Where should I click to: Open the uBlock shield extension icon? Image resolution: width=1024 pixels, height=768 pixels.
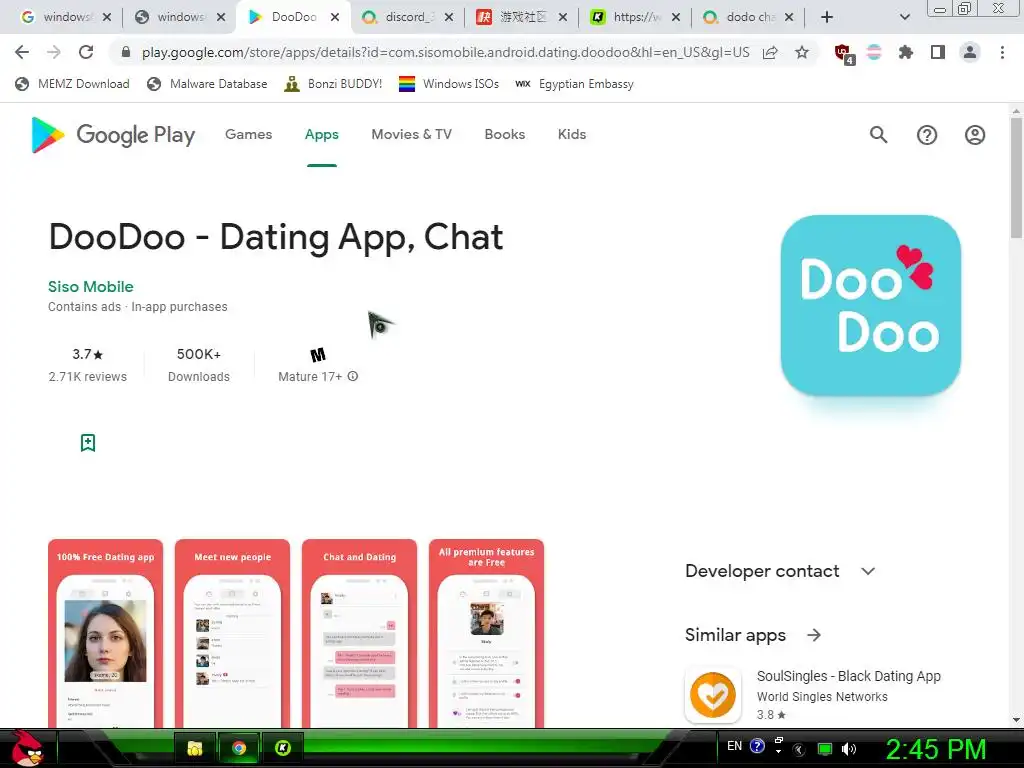coord(844,53)
